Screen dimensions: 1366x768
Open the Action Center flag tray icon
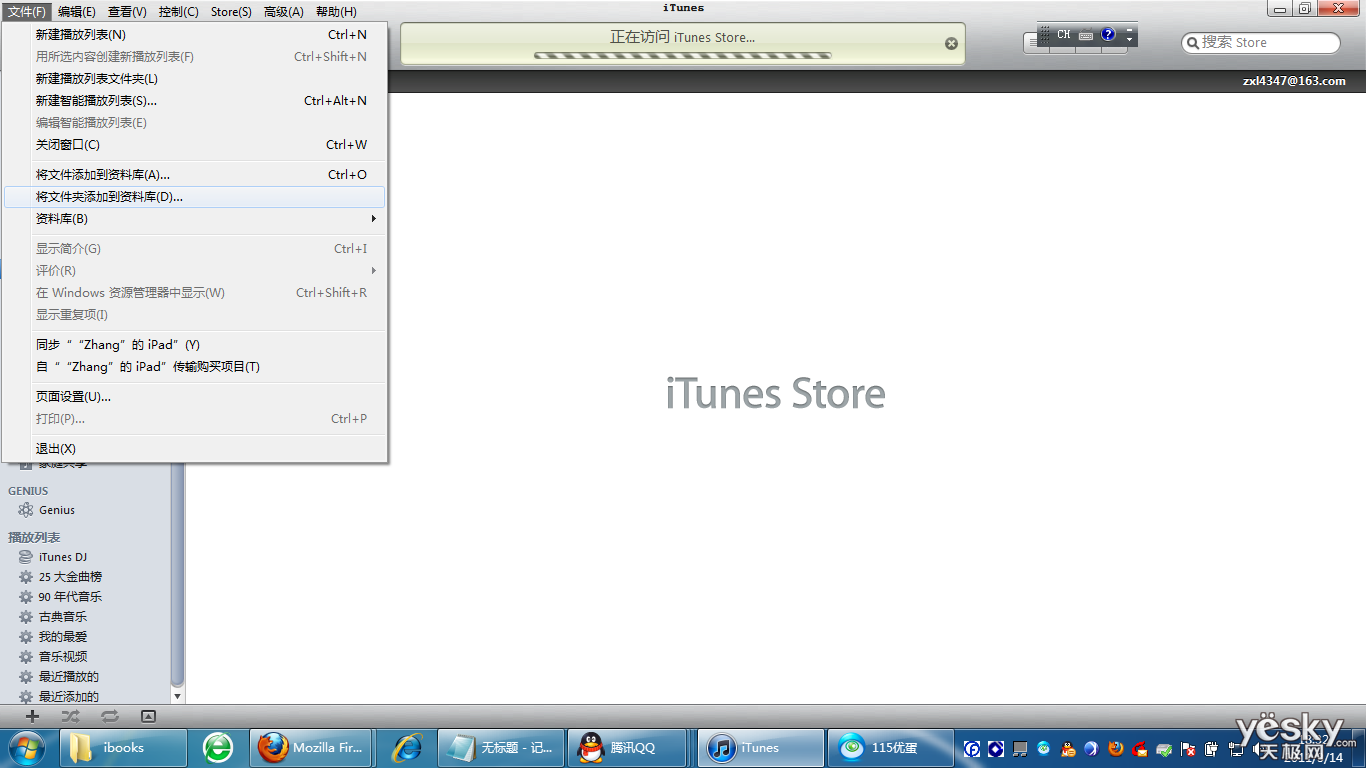tap(1188, 749)
